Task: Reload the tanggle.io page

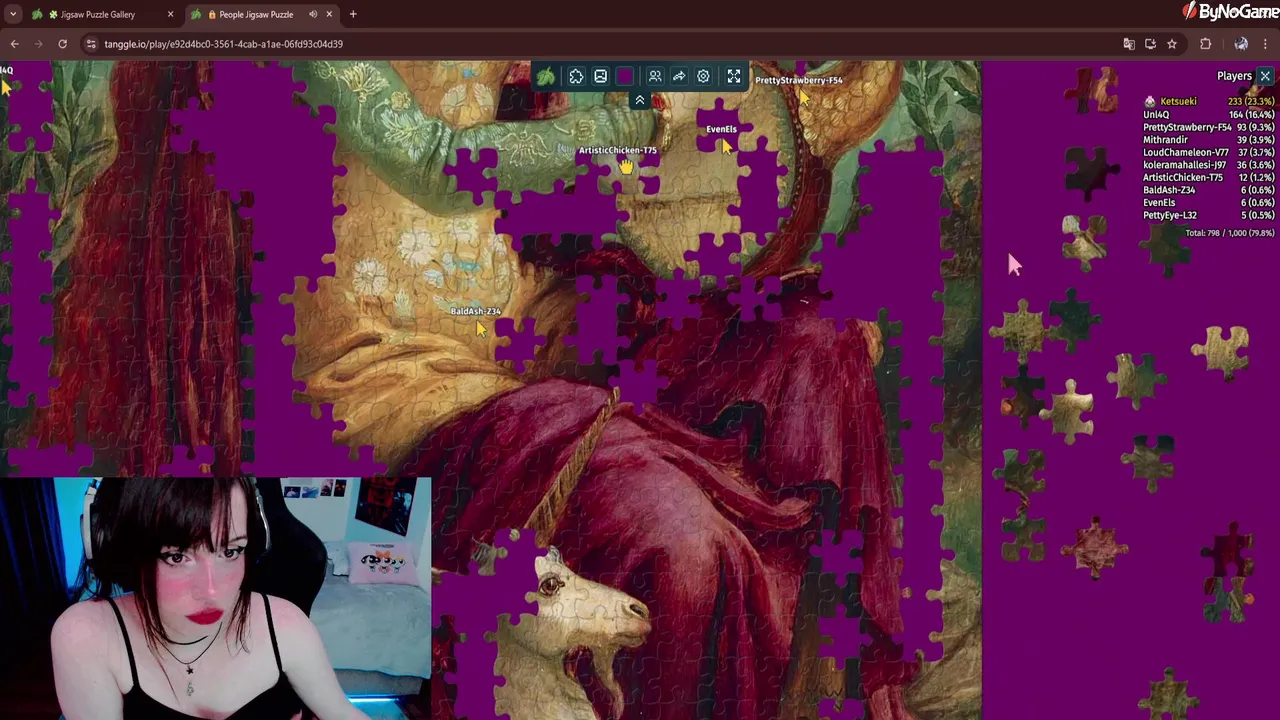Action: [x=62, y=44]
